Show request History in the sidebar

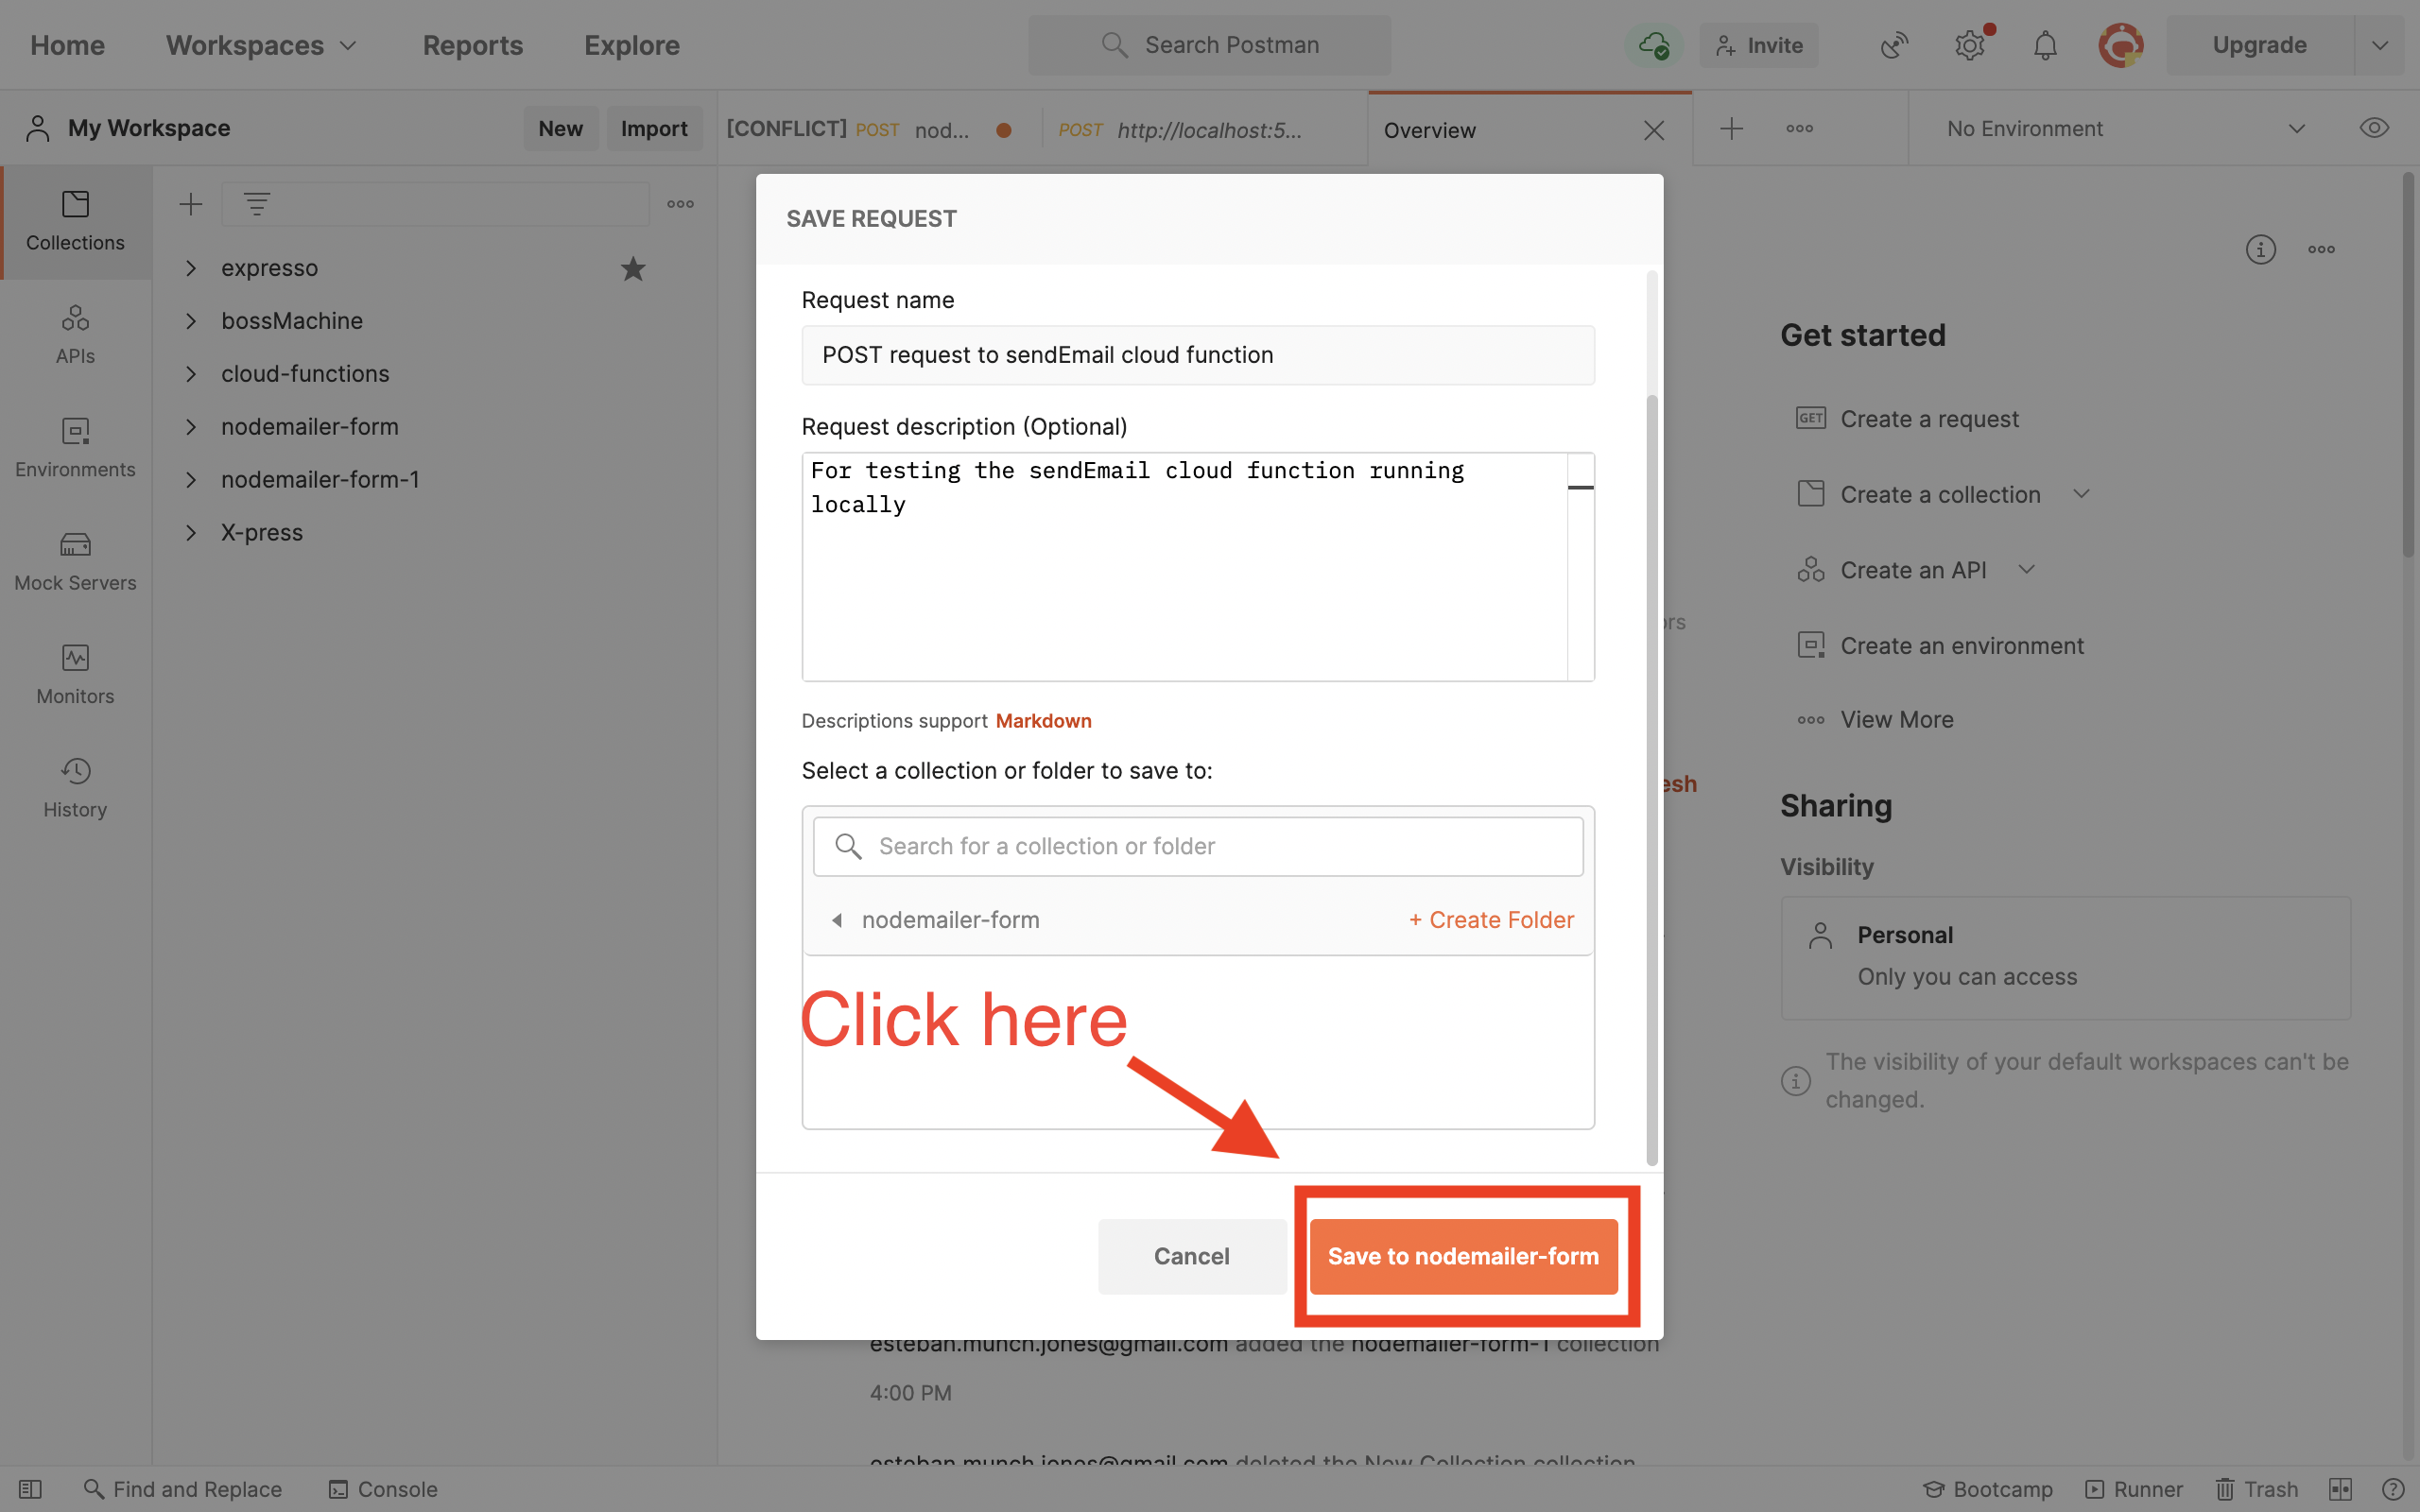(74, 788)
